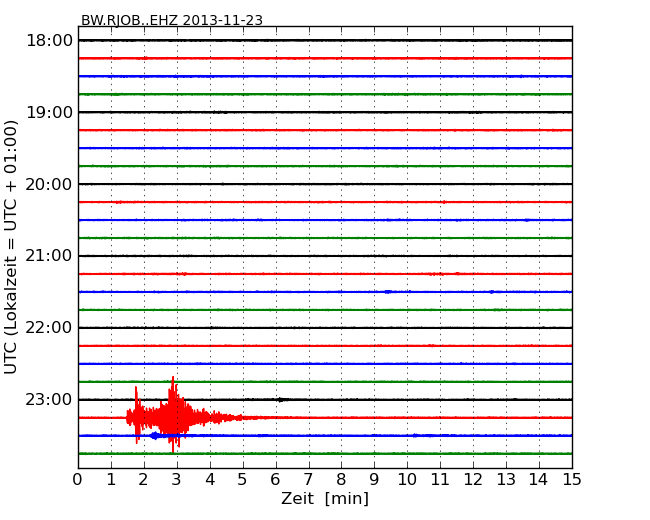
Task: Click x-axis tick label 4
Action: (x=210, y=480)
